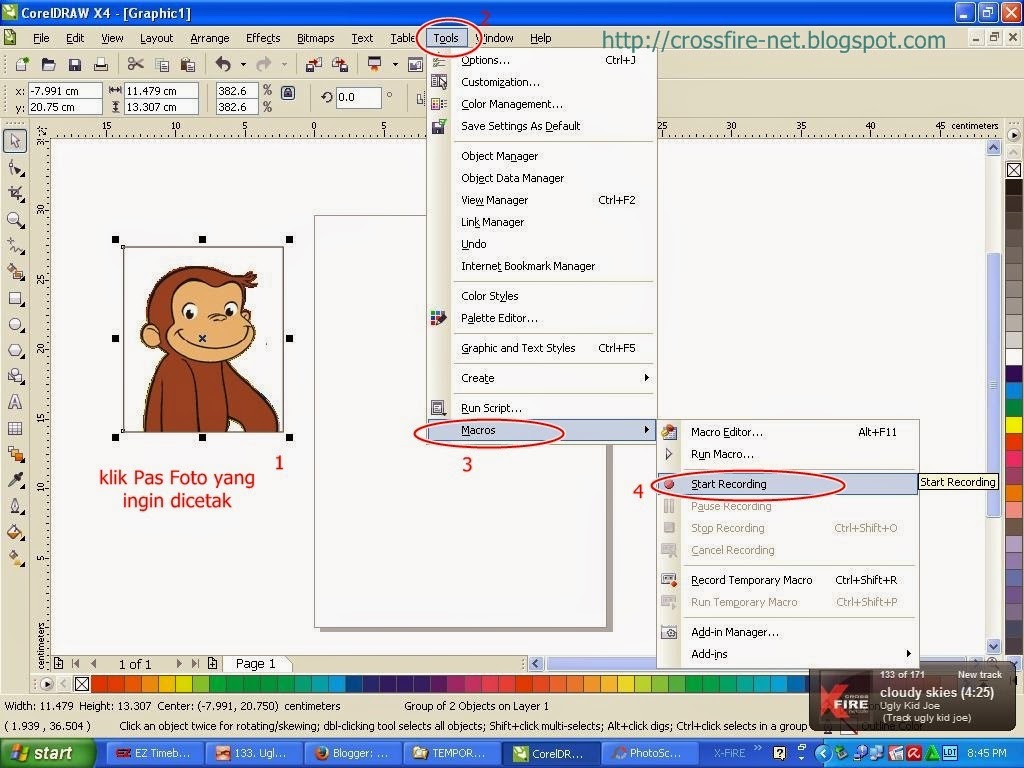Select the Text tool
The width and height of the screenshot is (1024, 768).
tap(15, 402)
